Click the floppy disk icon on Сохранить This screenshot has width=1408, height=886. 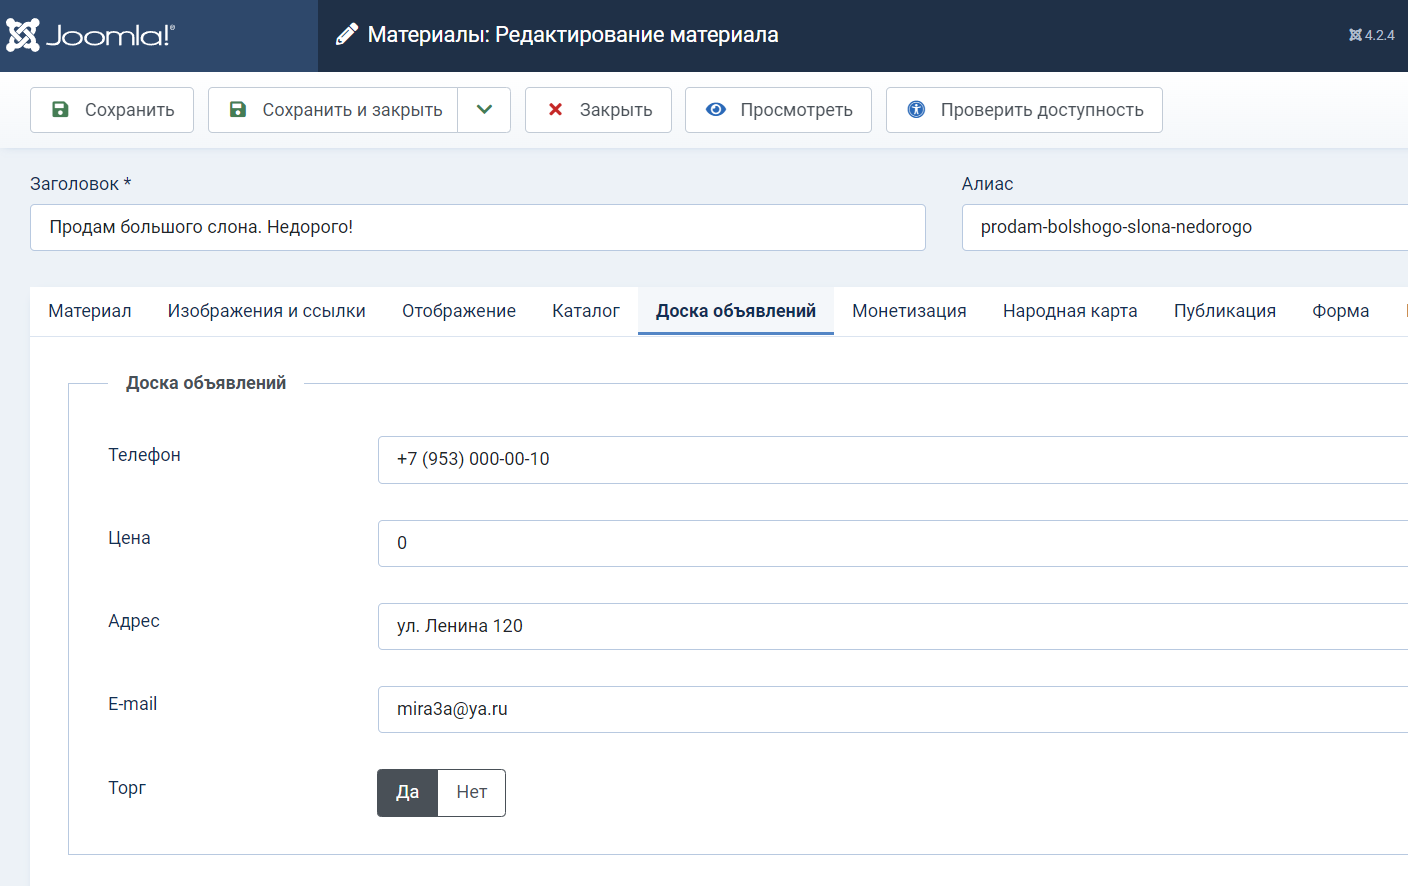click(60, 110)
